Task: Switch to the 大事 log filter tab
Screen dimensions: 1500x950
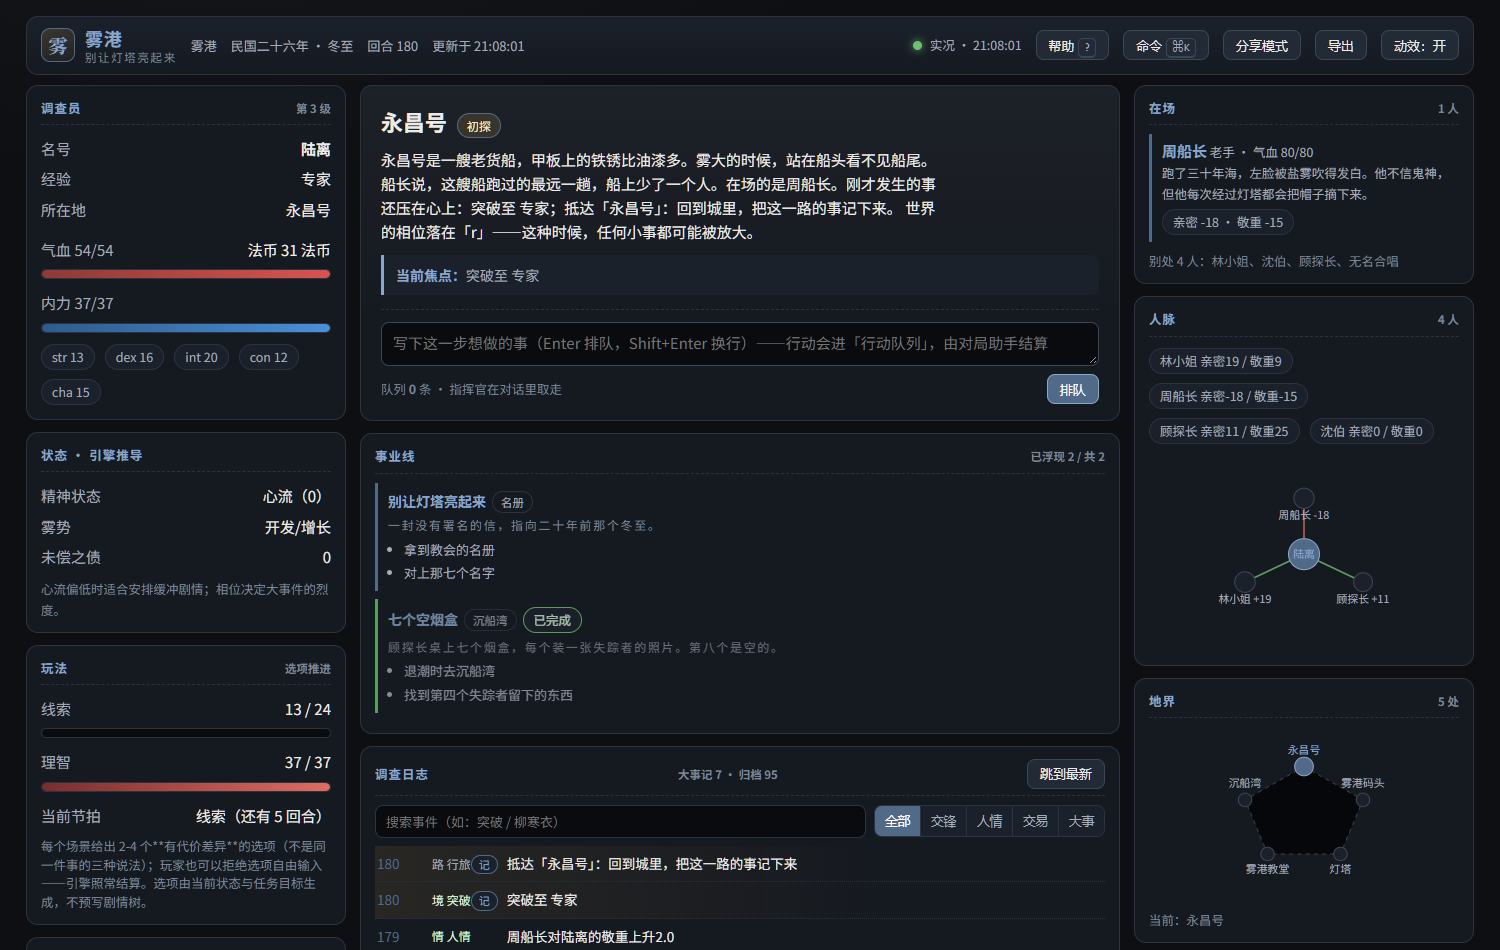Action: (1082, 821)
